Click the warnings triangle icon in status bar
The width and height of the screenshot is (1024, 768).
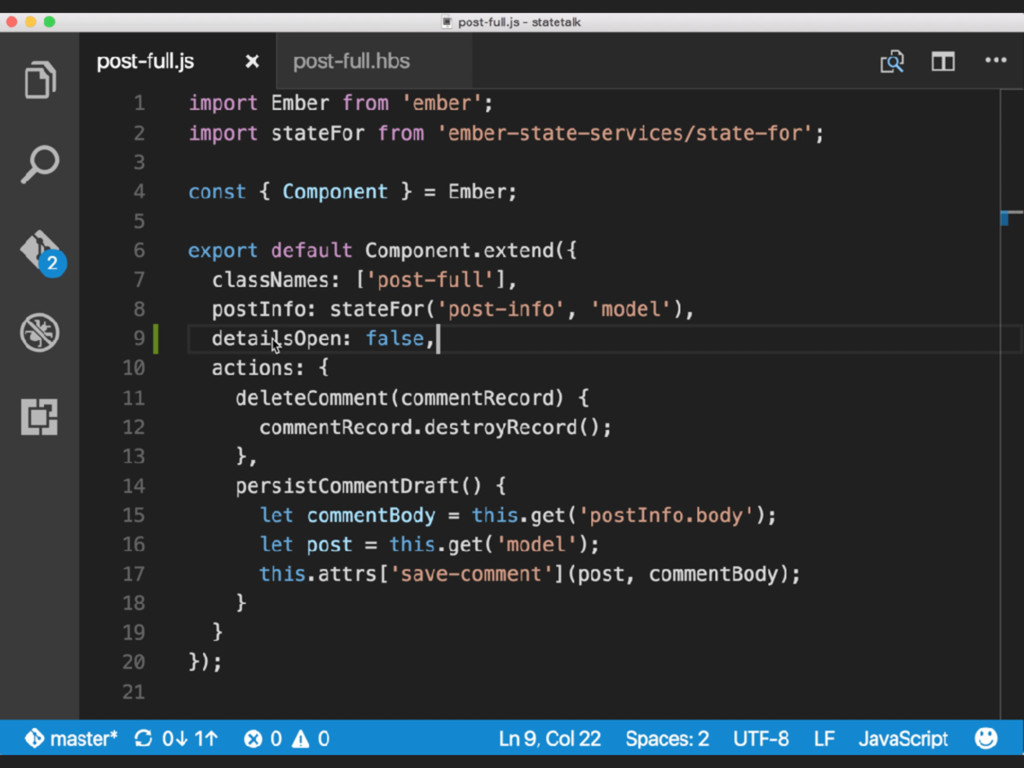tap(300, 739)
